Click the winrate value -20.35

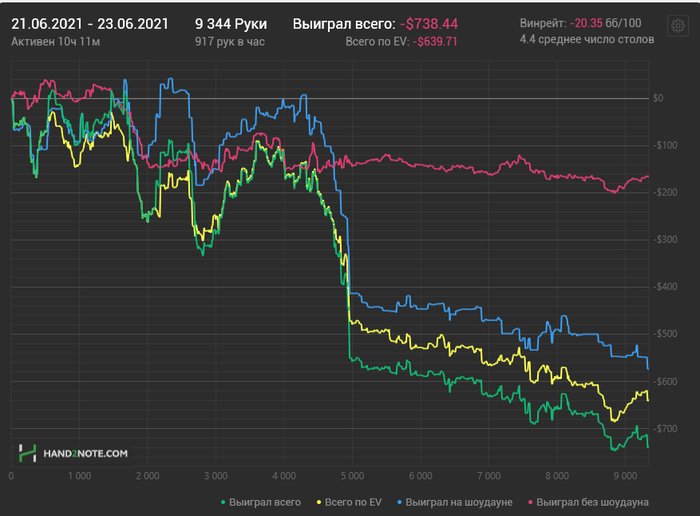pyautogui.click(x=586, y=23)
